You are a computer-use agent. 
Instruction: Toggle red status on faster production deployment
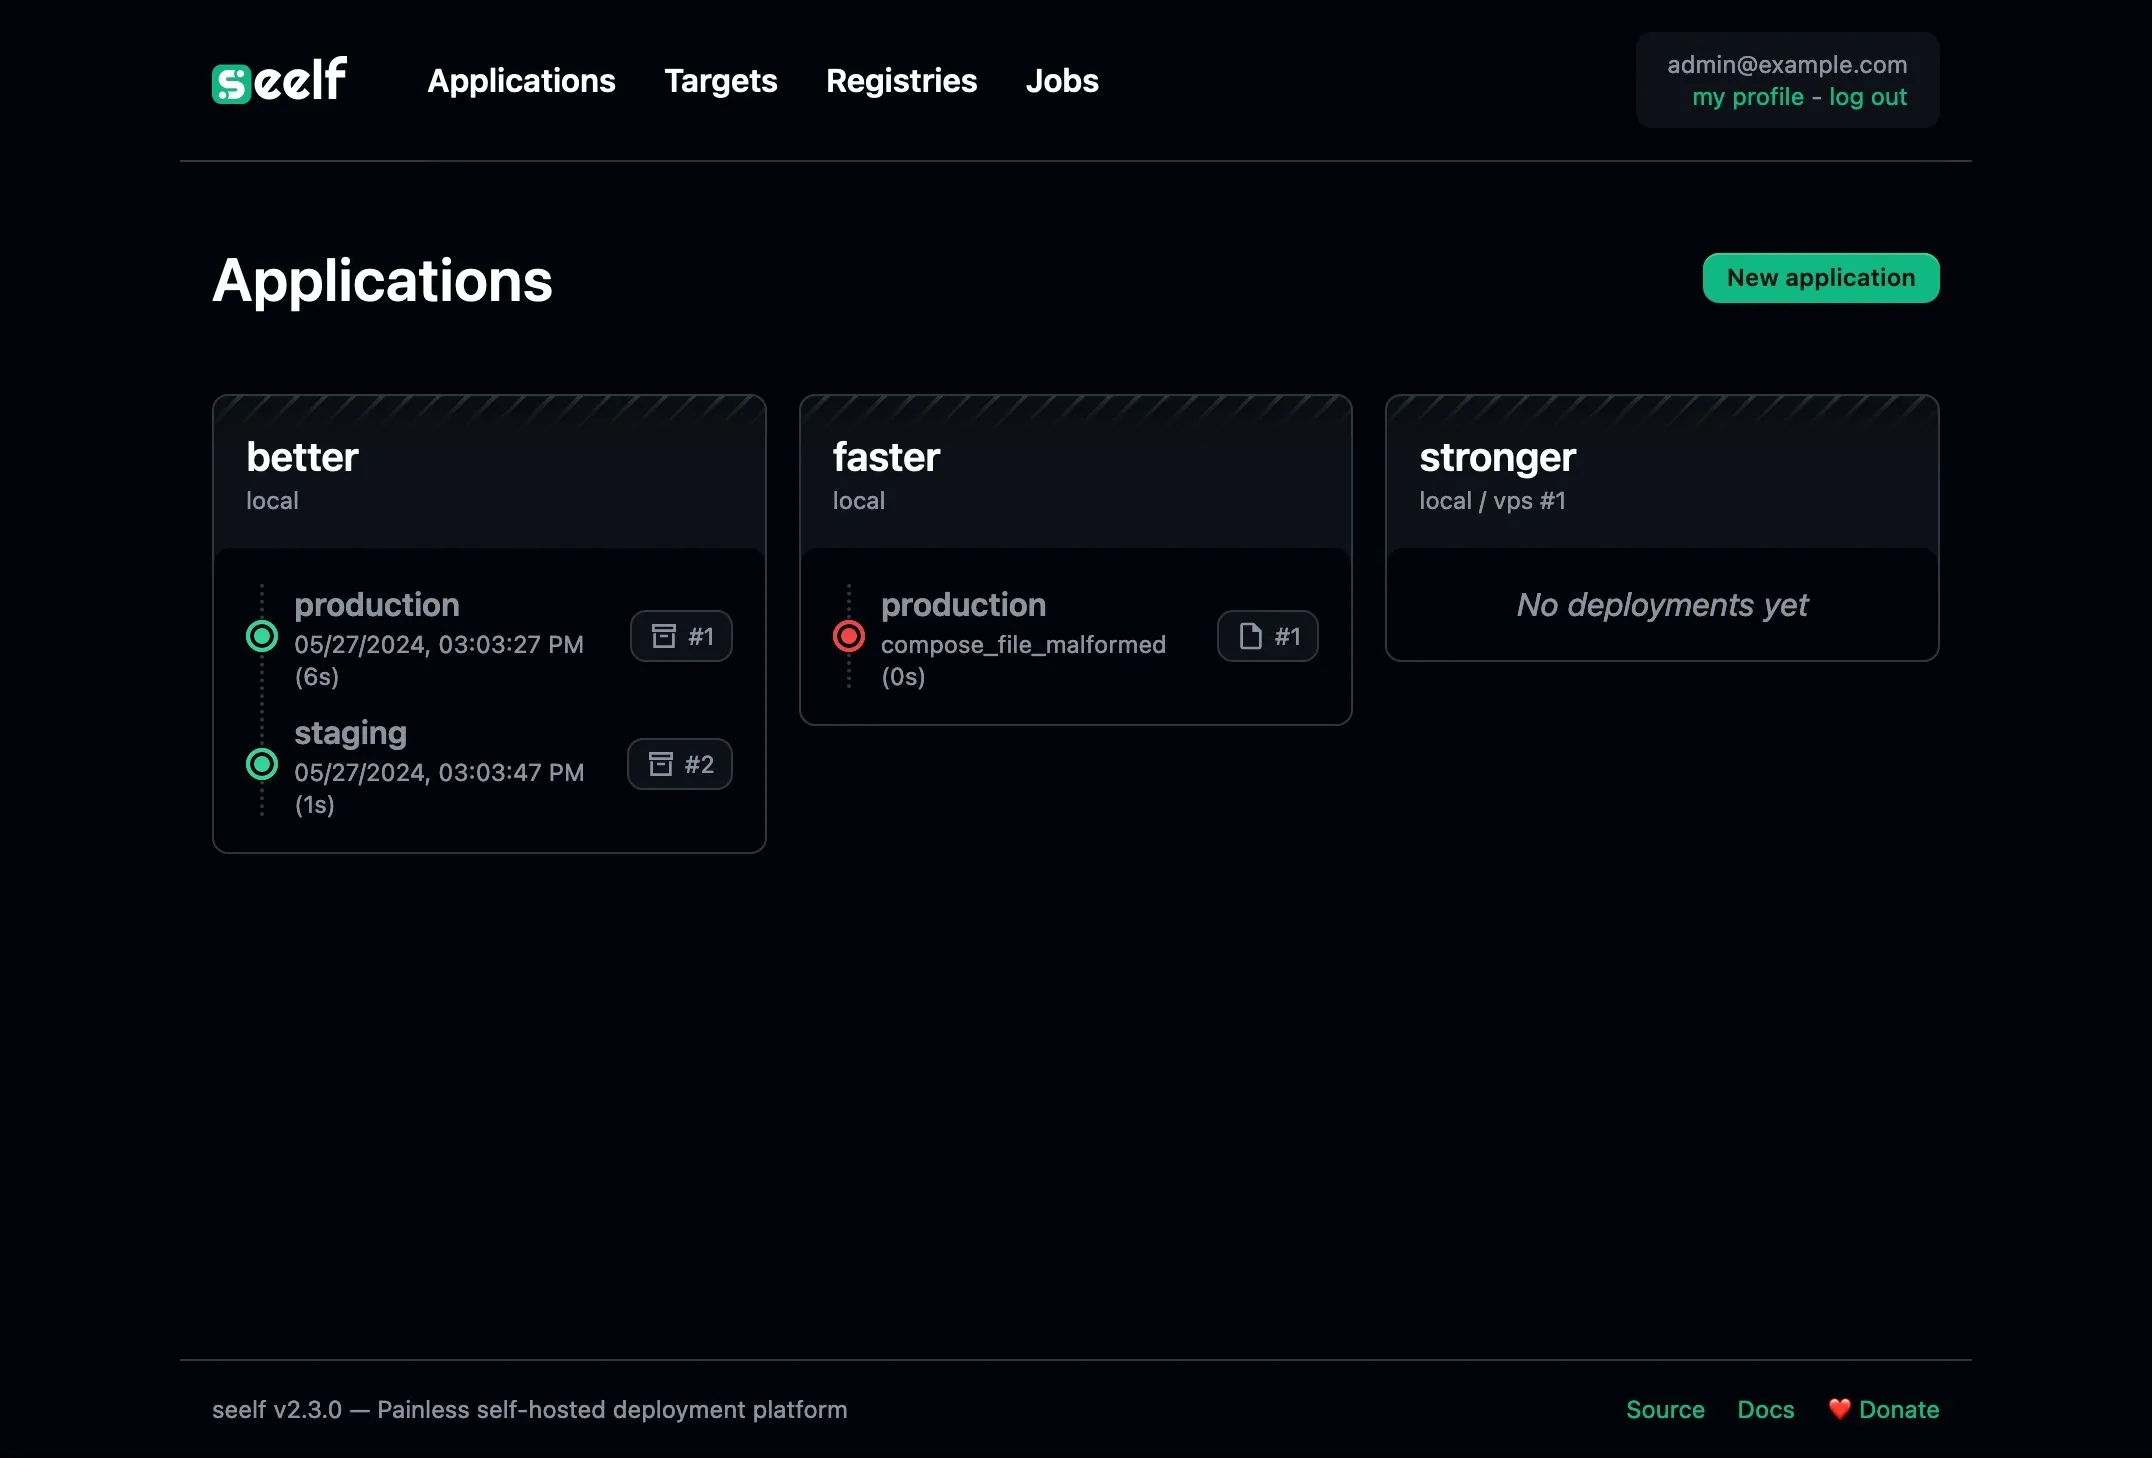click(847, 636)
